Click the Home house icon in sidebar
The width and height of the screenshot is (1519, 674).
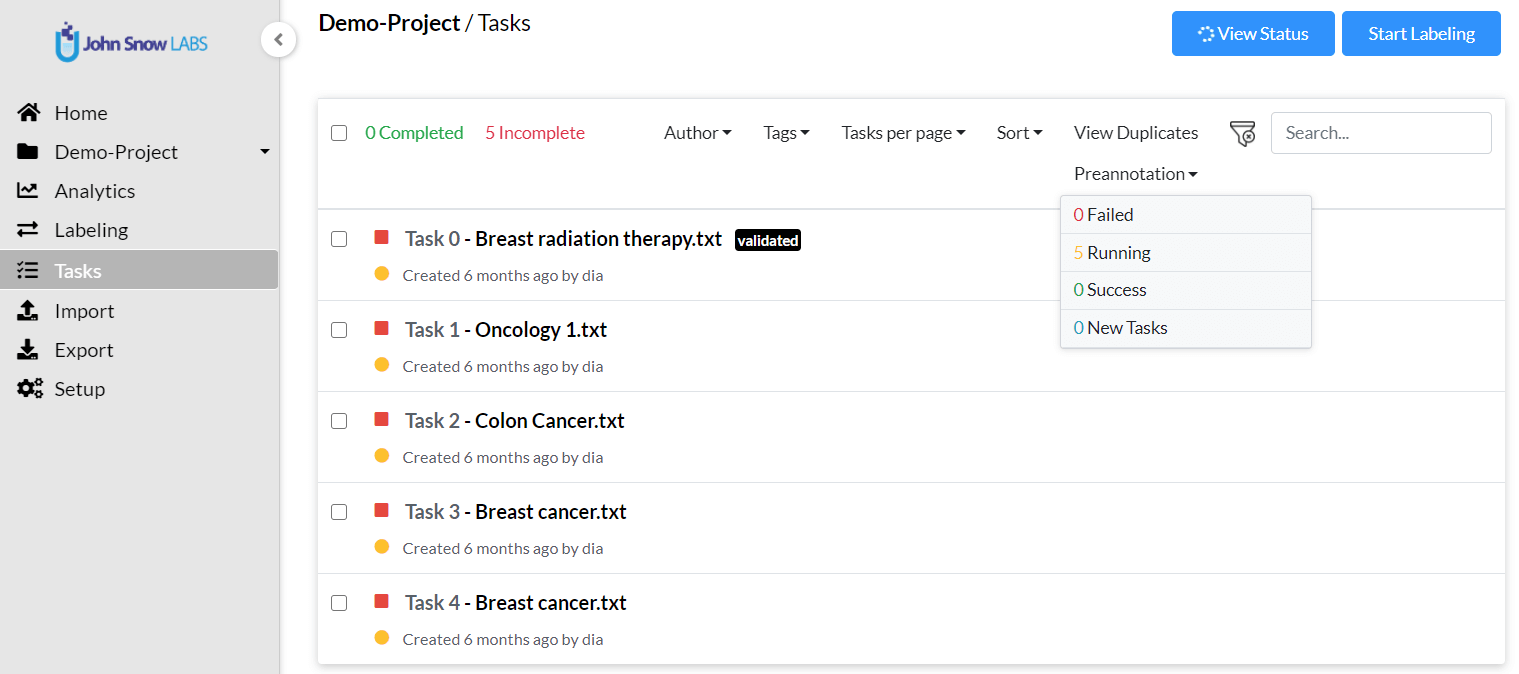pyautogui.click(x=28, y=113)
